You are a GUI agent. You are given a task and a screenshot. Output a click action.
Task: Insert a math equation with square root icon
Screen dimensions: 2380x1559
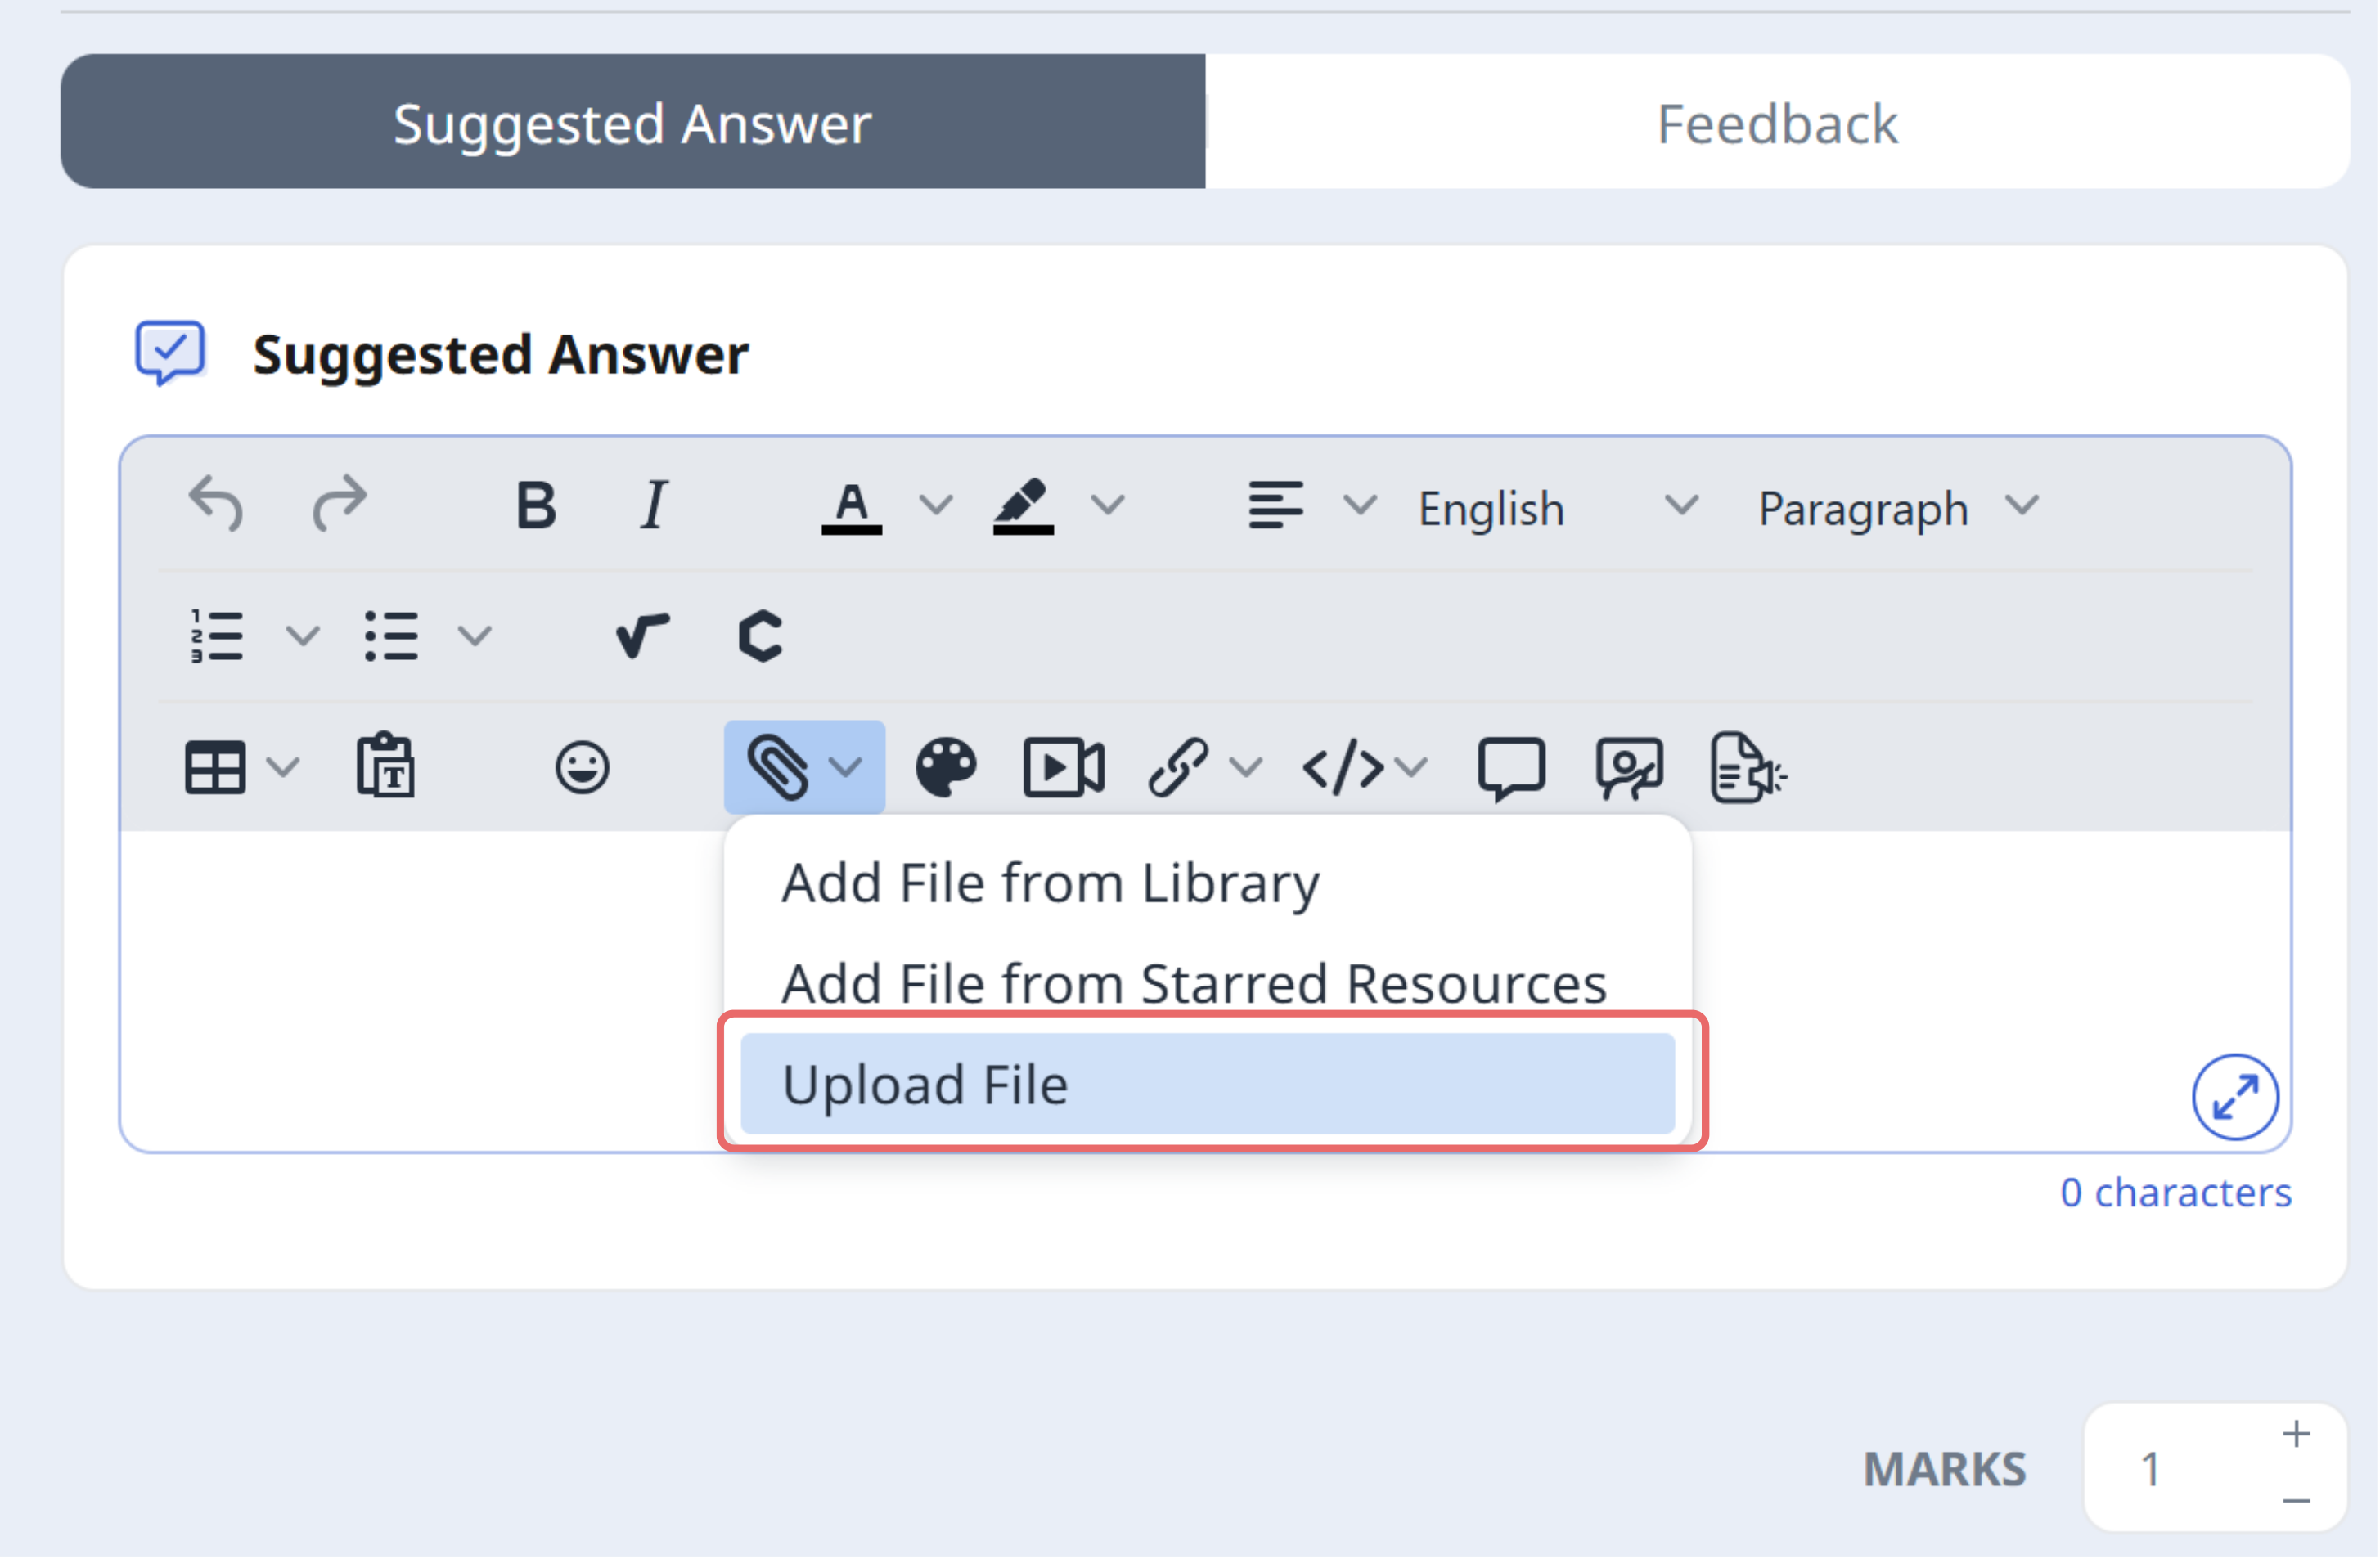[x=642, y=636]
